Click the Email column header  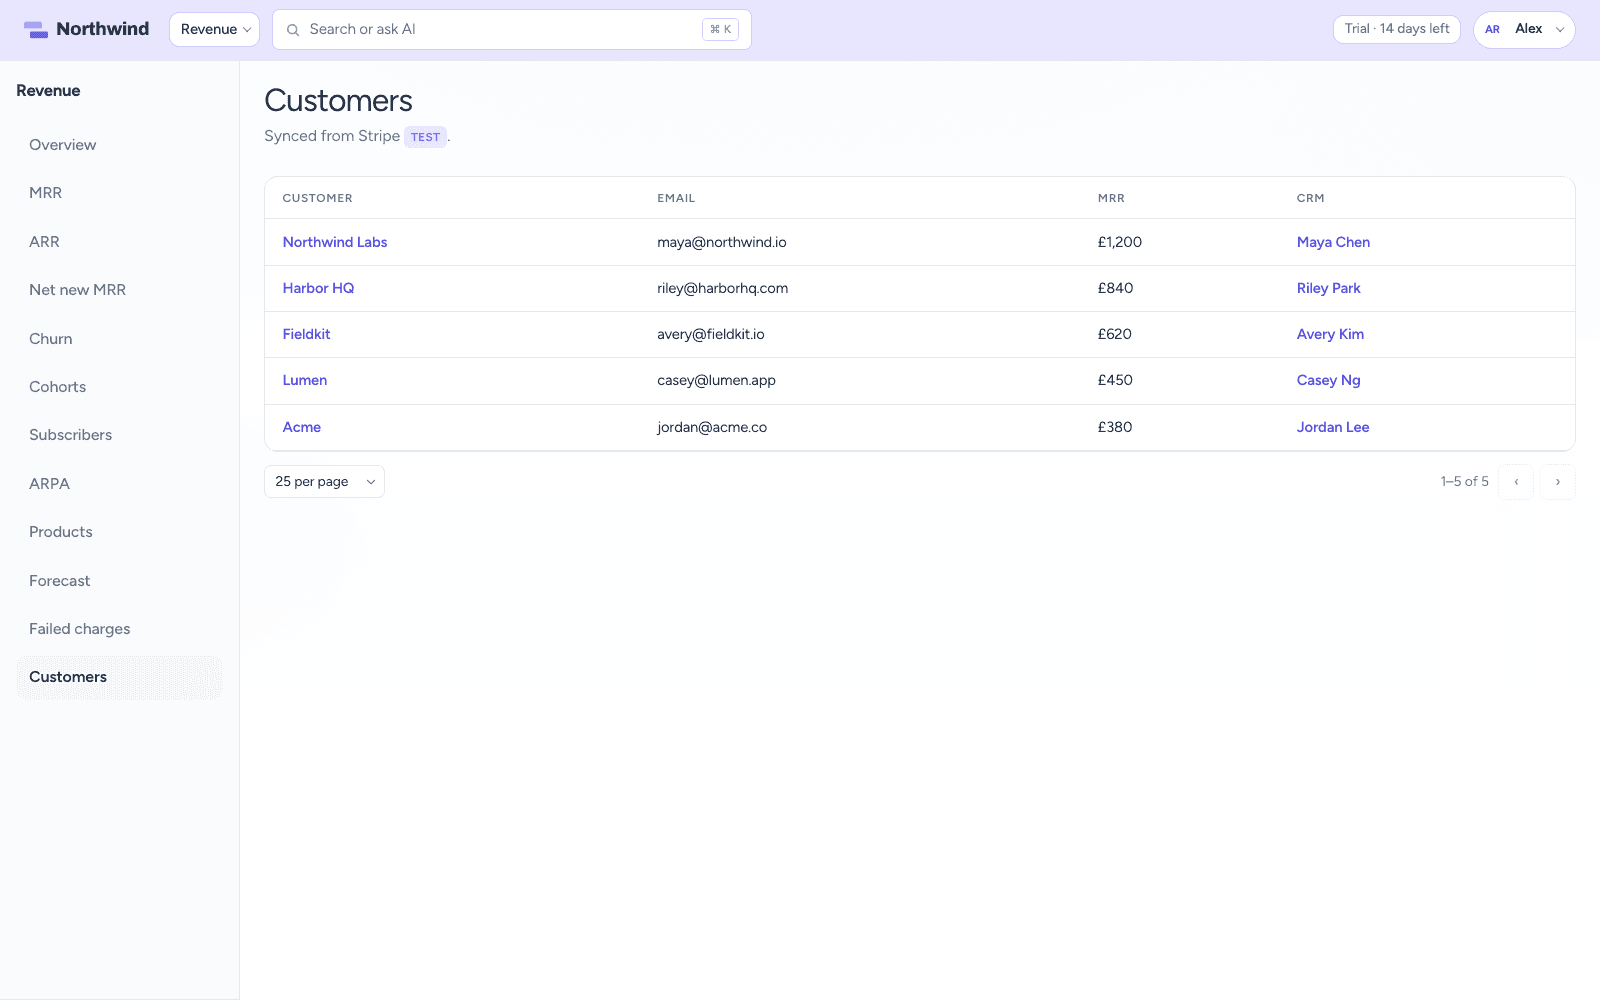pos(676,198)
